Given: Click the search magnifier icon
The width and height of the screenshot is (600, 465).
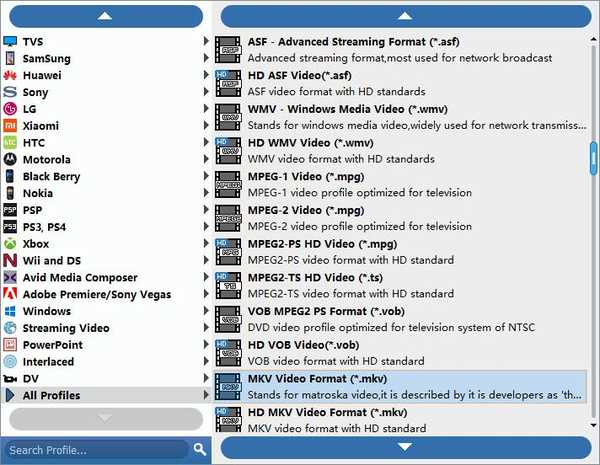Looking at the screenshot, I should [200, 449].
